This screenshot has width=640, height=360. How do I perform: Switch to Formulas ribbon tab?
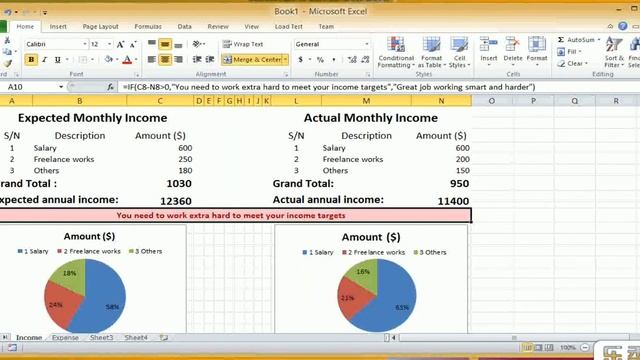tap(148, 27)
